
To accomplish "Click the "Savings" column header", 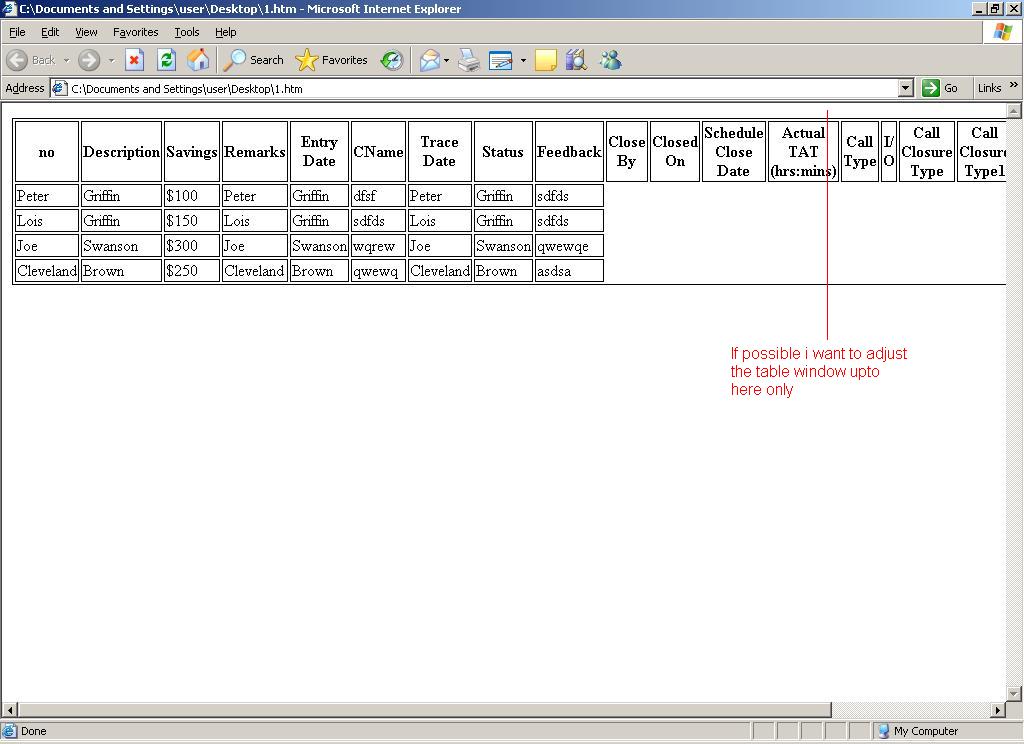I will point(191,152).
